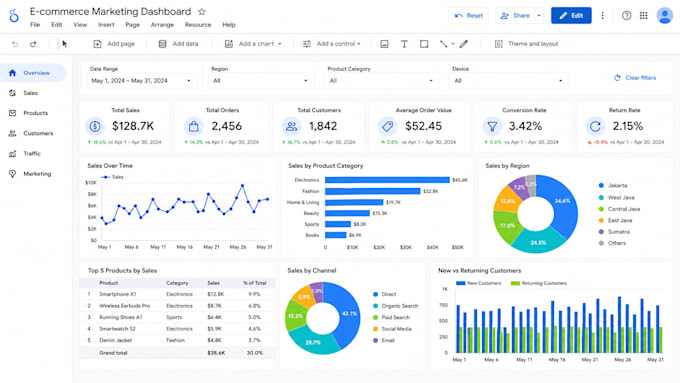Open Theme and layout
Screen dimensions: 680x383
(x=526, y=44)
